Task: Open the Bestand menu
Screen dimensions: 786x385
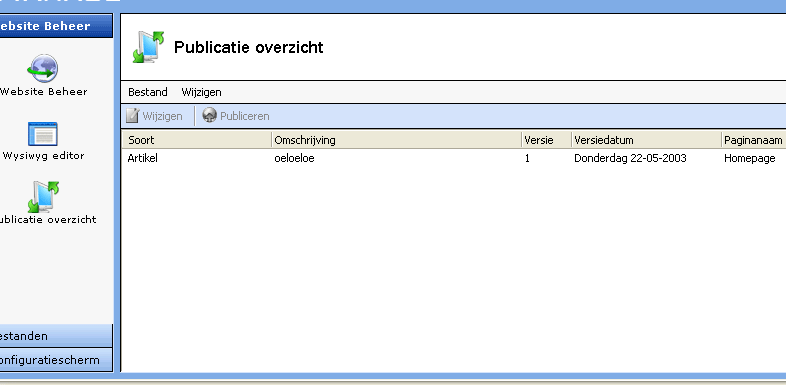Action: coord(148,92)
